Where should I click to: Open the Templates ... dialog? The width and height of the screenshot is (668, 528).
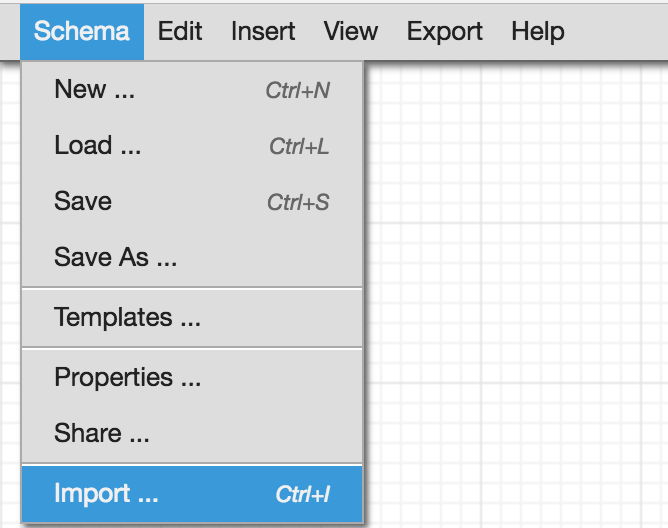[x=192, y=317]
